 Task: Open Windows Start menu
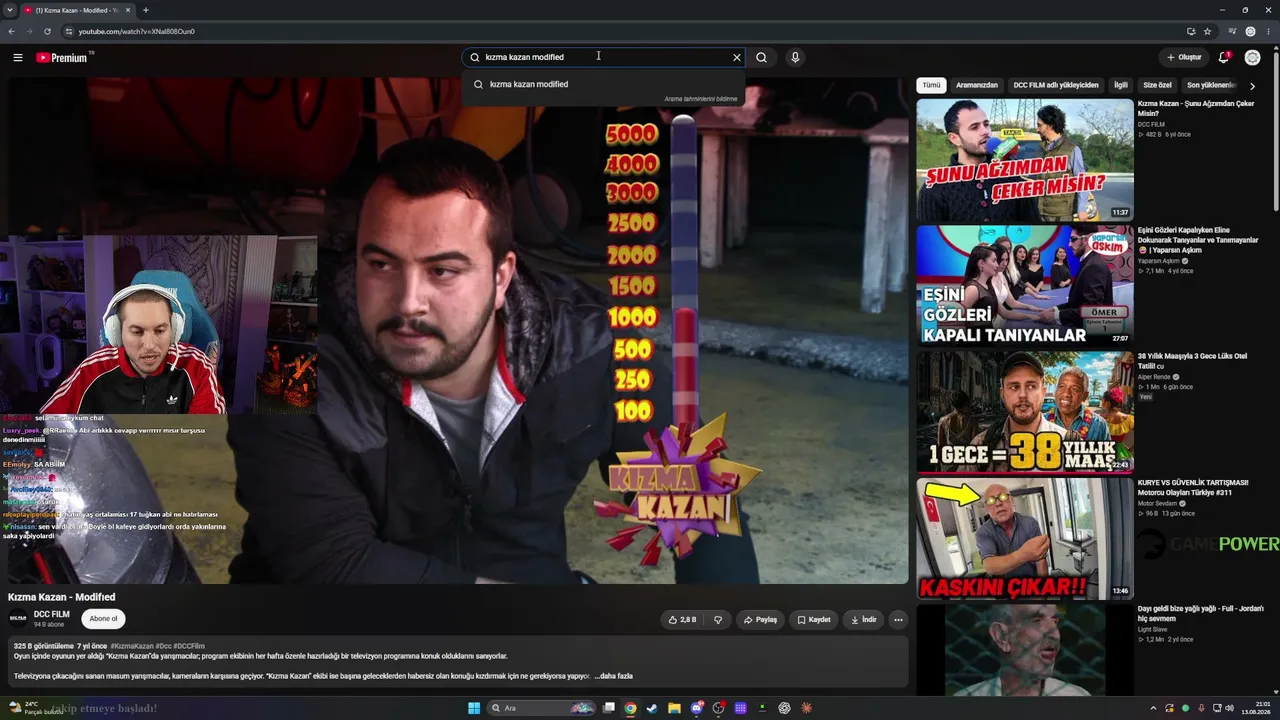(474, 708)
